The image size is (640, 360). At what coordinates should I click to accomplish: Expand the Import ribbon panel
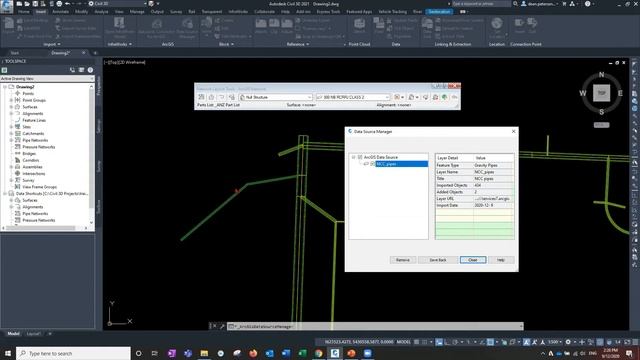(x=52, y=44)
